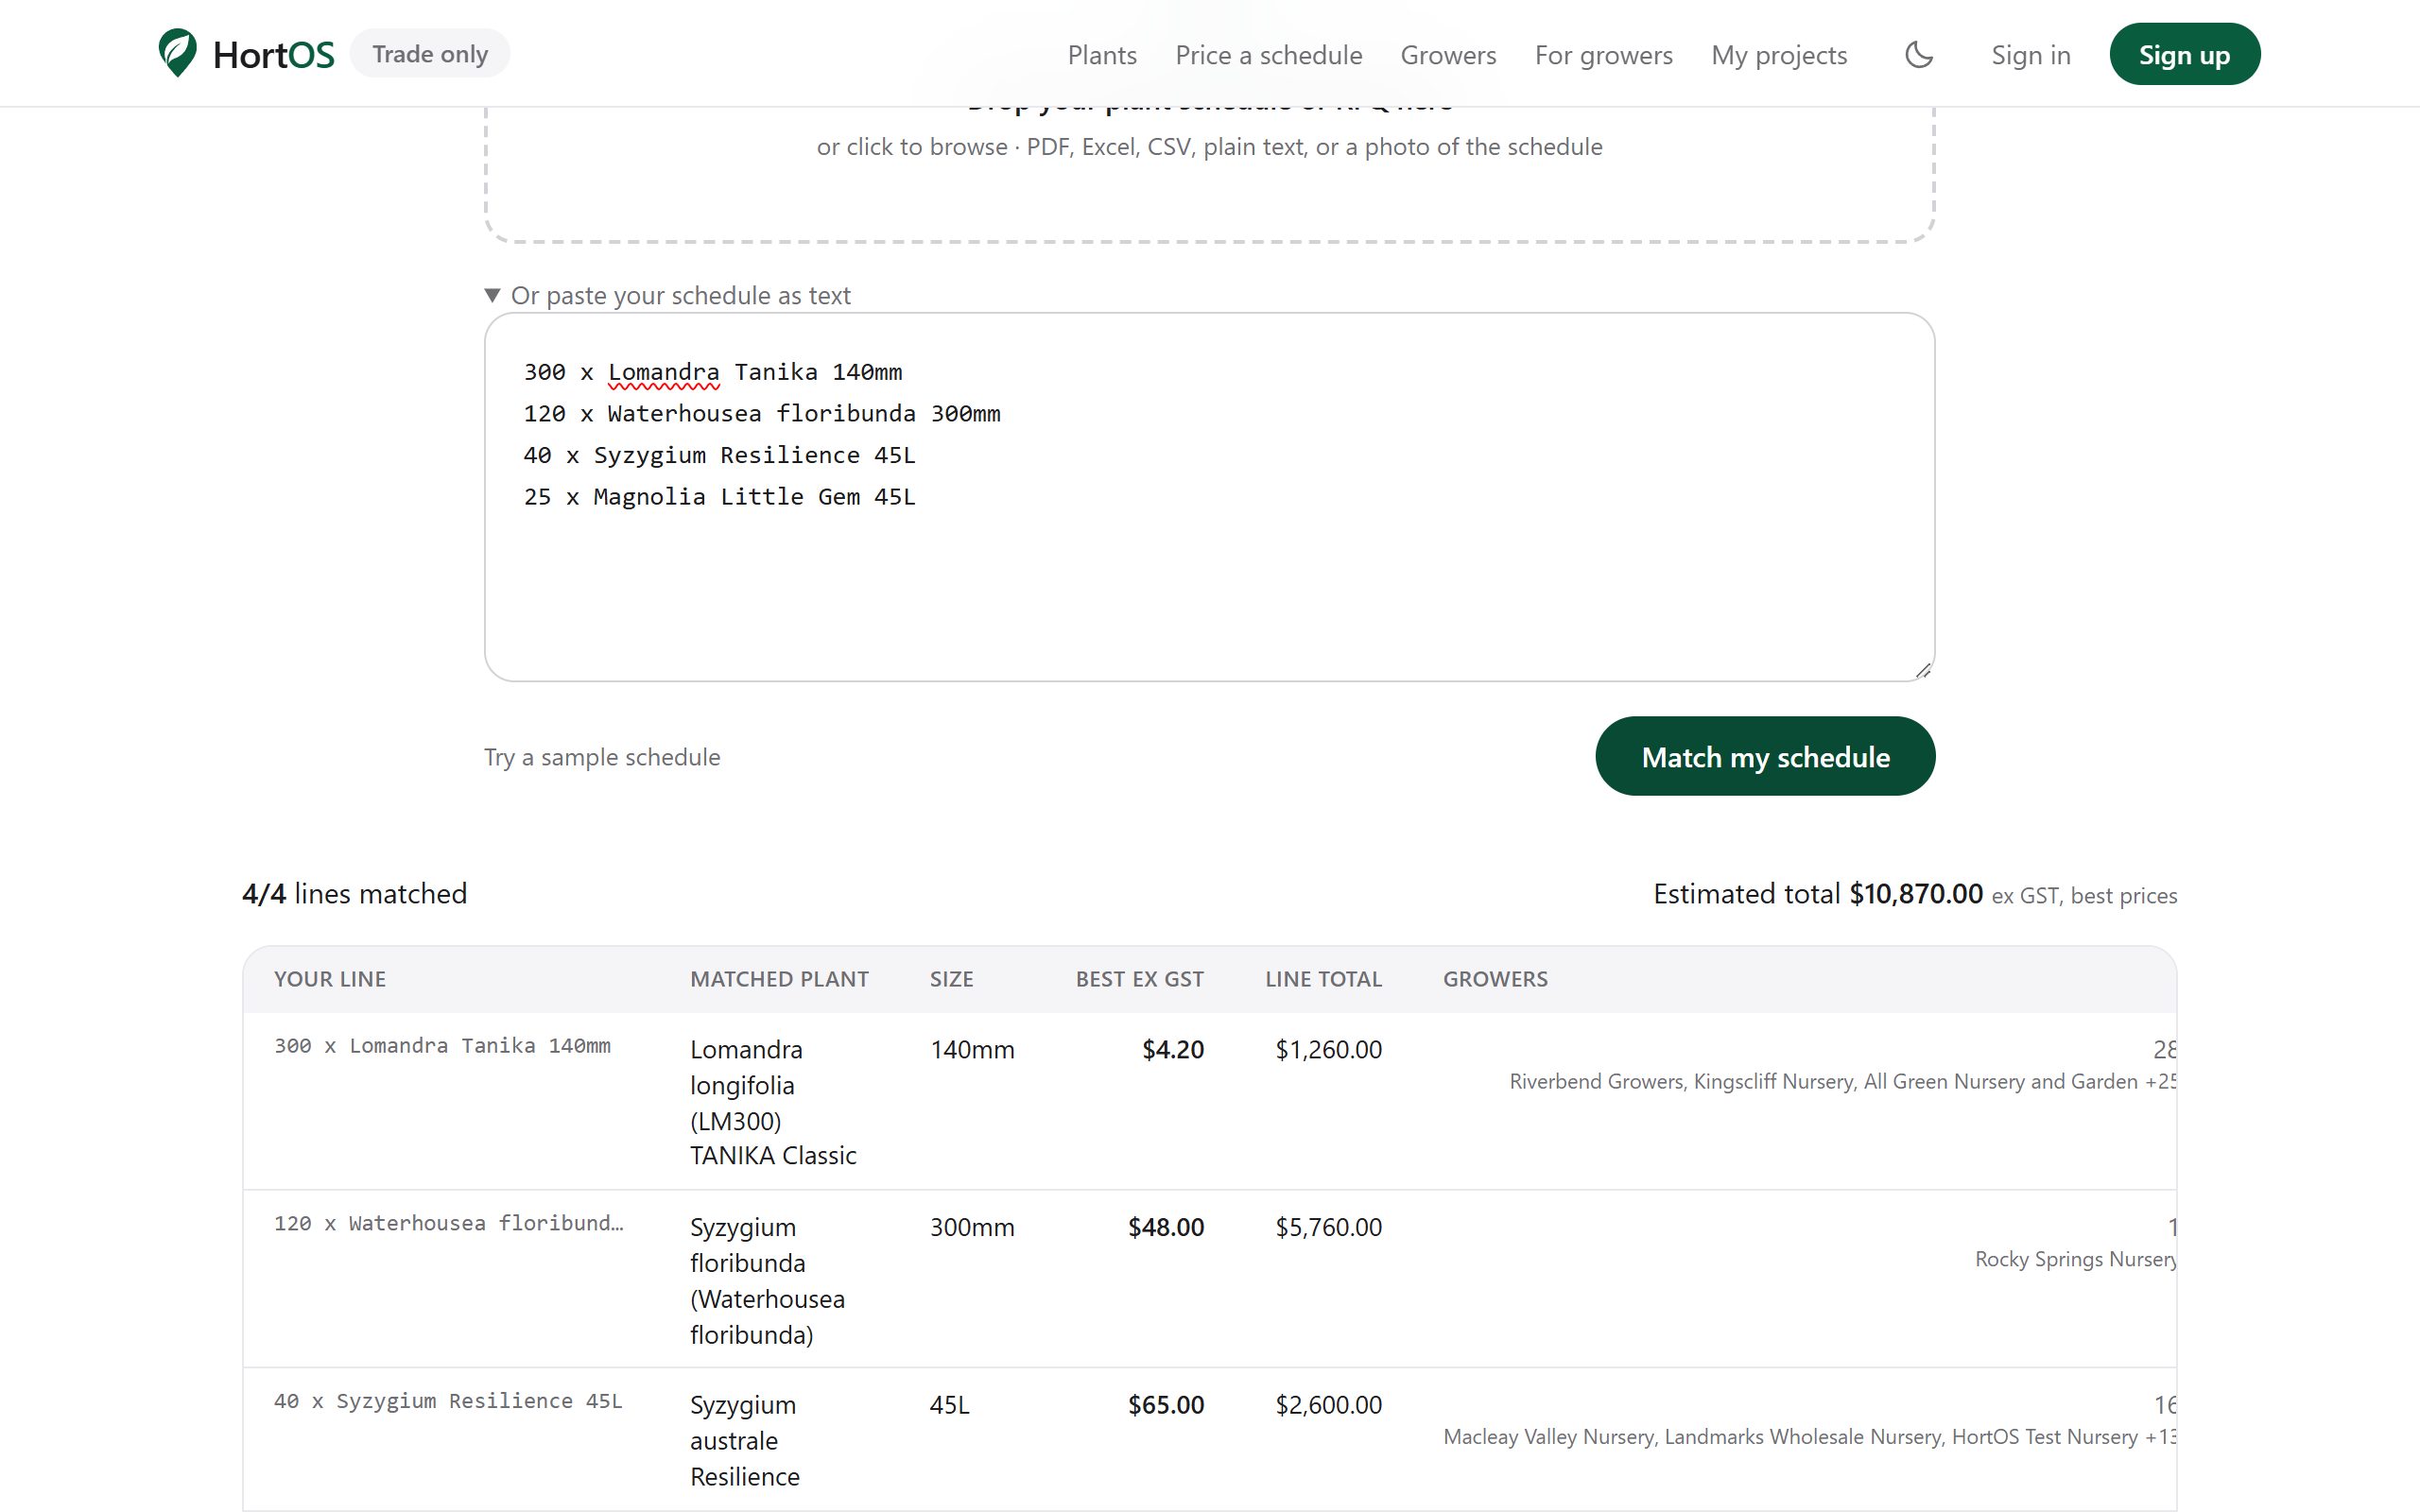
Task: Open Price a schedule page
Action: pos(1268,55)
